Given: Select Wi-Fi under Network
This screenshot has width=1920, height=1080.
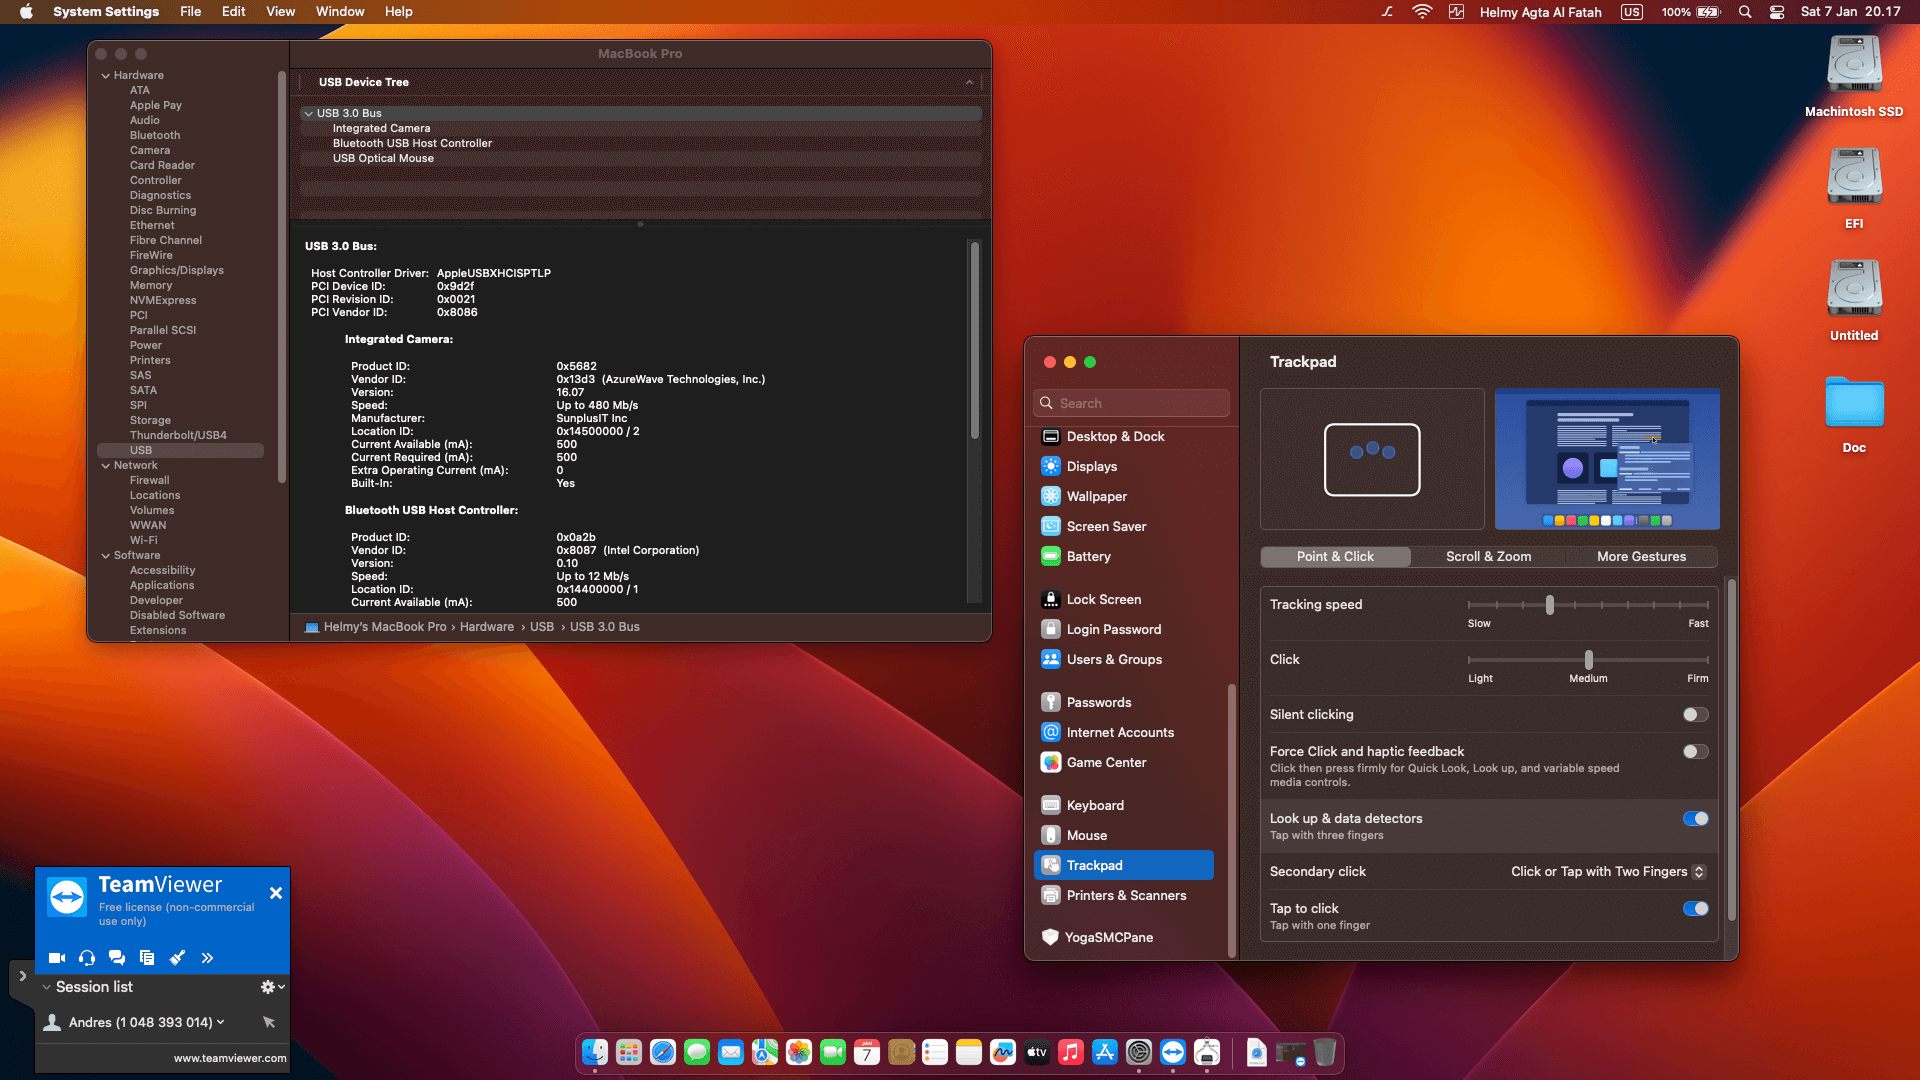Looking at the screenshot, I should point(143,540).
